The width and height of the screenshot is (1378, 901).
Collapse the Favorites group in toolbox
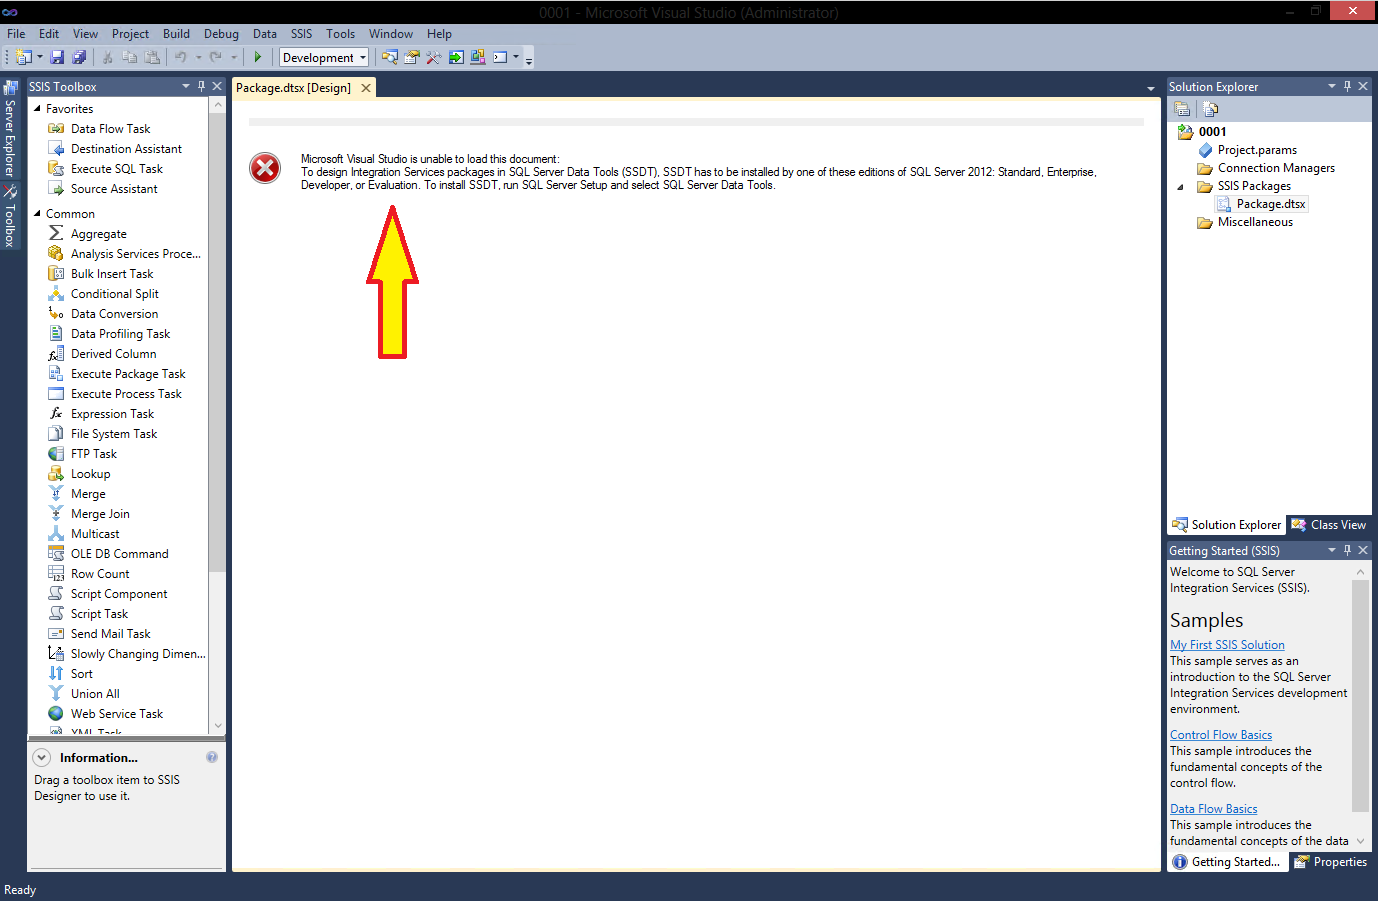tap(37, 108)
